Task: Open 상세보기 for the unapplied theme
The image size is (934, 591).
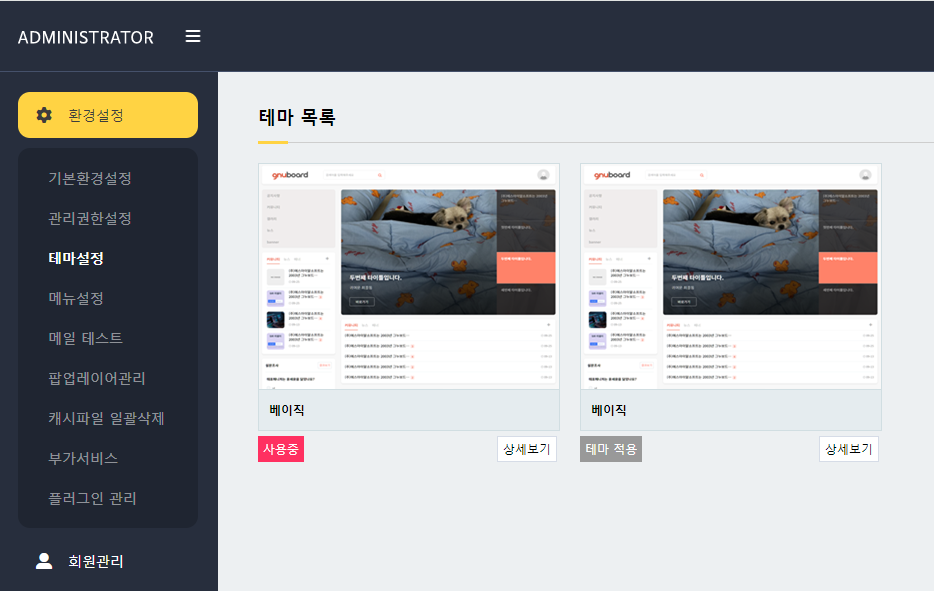Action: pyautogui.click(x=848, y=449)
